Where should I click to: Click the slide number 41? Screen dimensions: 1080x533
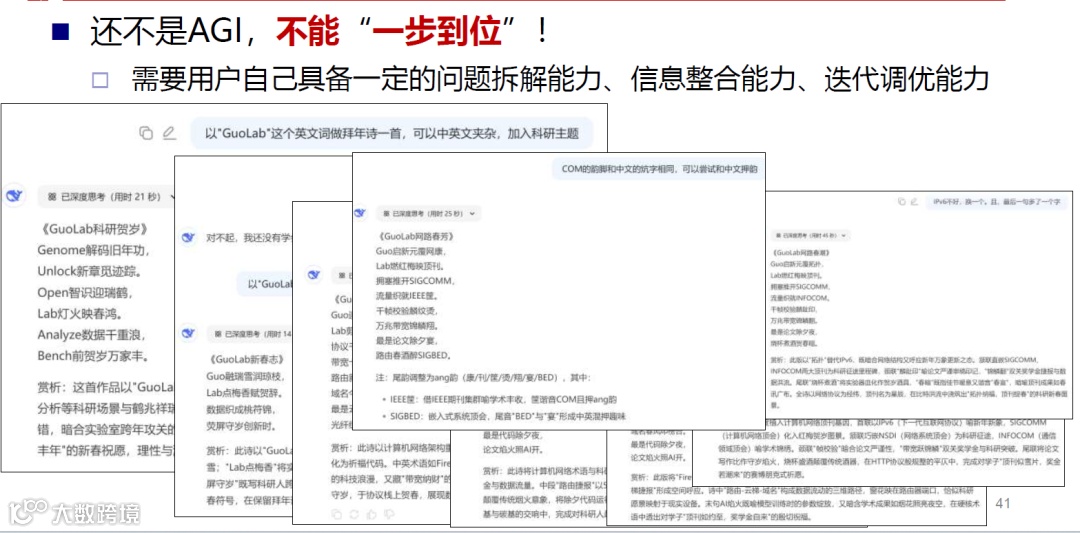[1003, 504]
